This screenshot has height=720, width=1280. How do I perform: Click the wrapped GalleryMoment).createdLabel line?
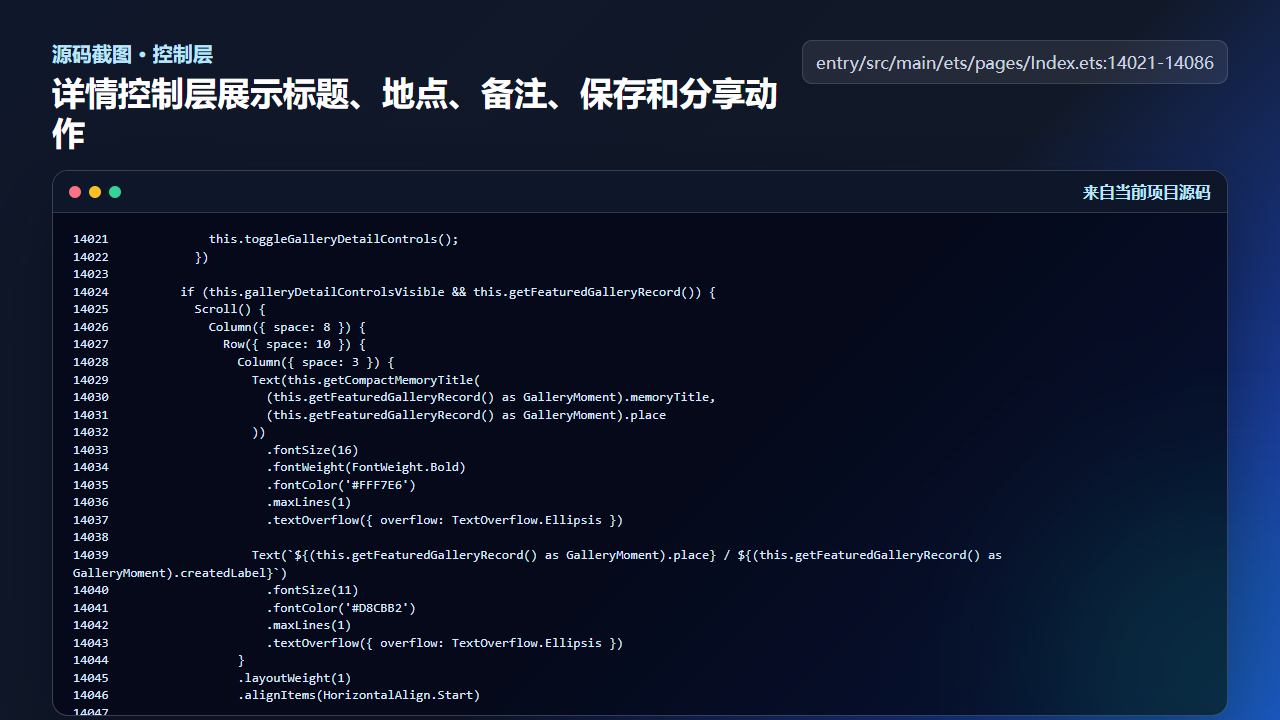[x=180, y=573]
